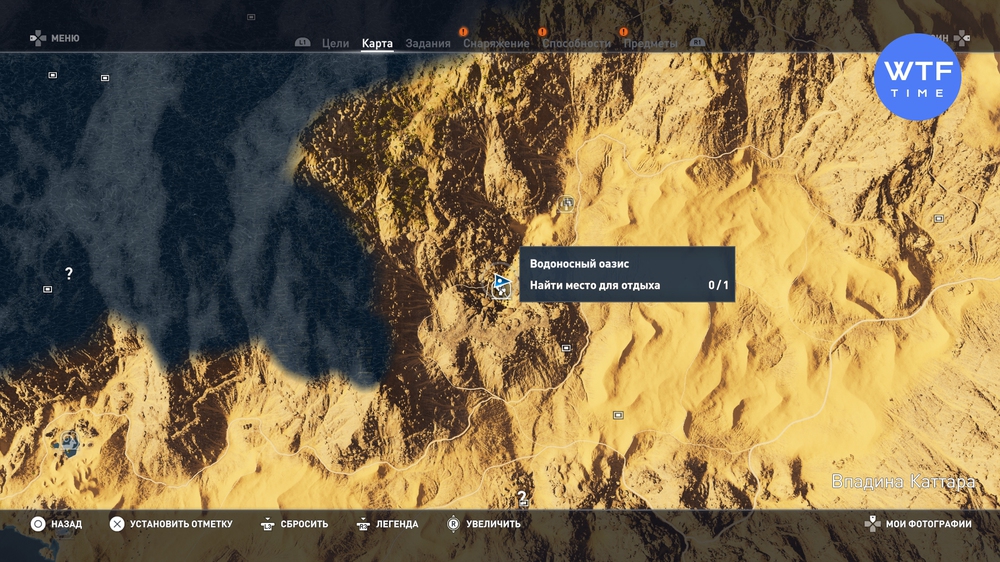
Task: Switch to the Задания tab
Action: point(428,44)
